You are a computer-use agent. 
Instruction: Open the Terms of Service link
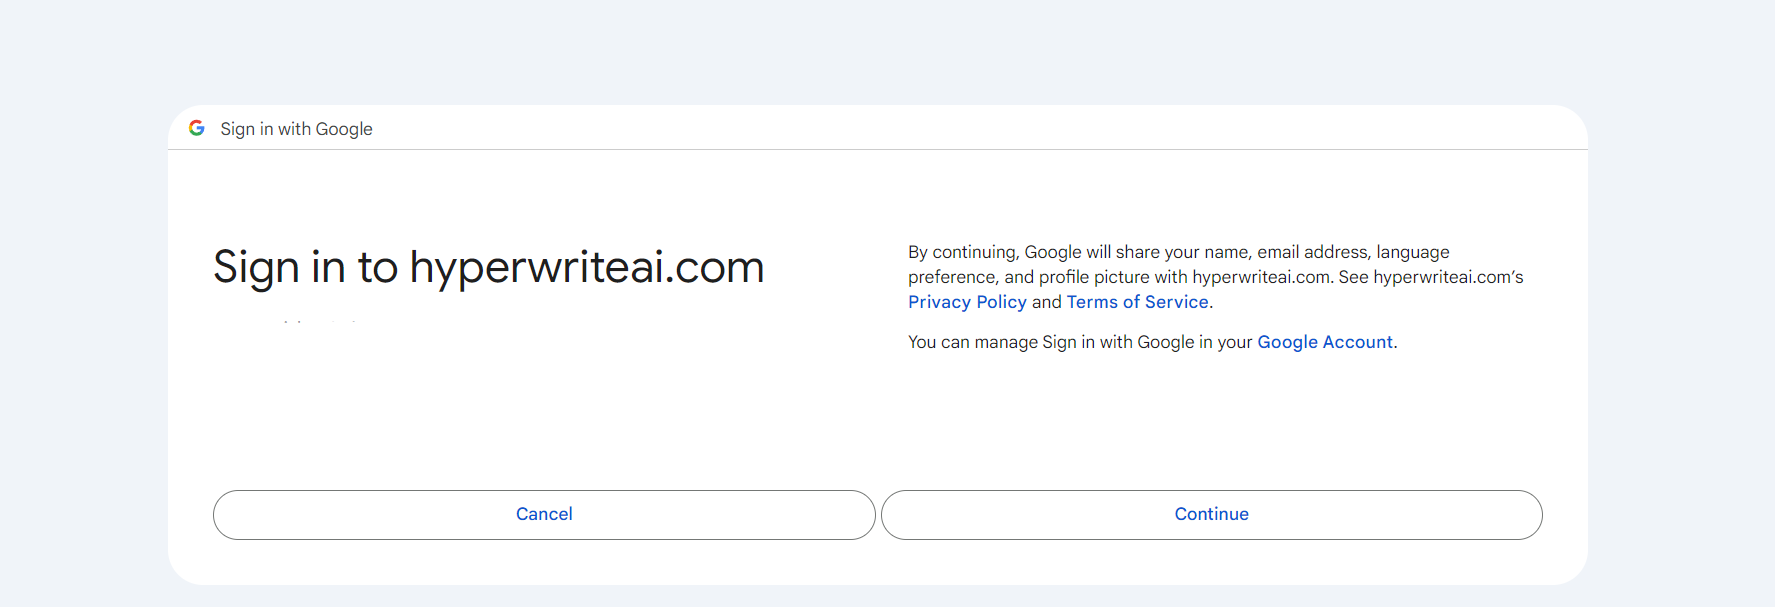click(1137, 302)
